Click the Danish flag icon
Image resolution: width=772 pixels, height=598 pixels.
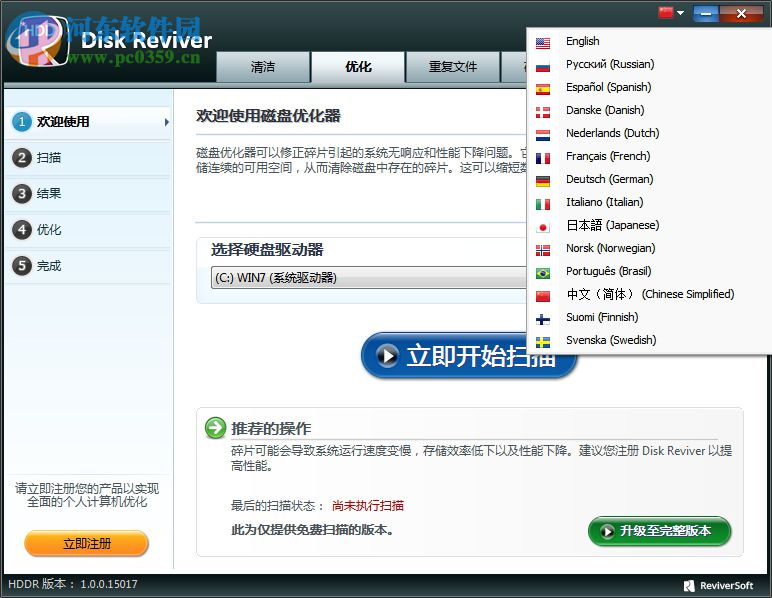543,112
